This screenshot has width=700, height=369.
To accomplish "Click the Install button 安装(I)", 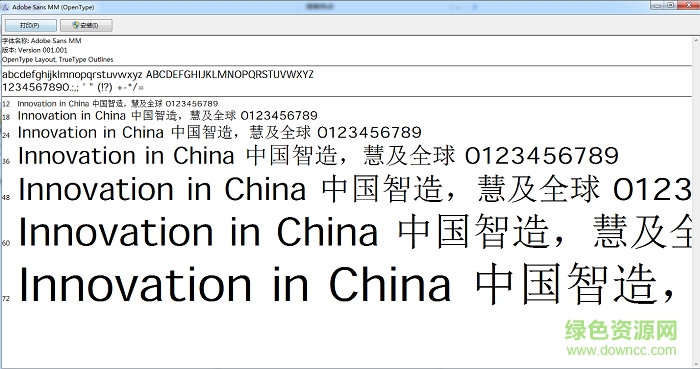I will [86, 25].
